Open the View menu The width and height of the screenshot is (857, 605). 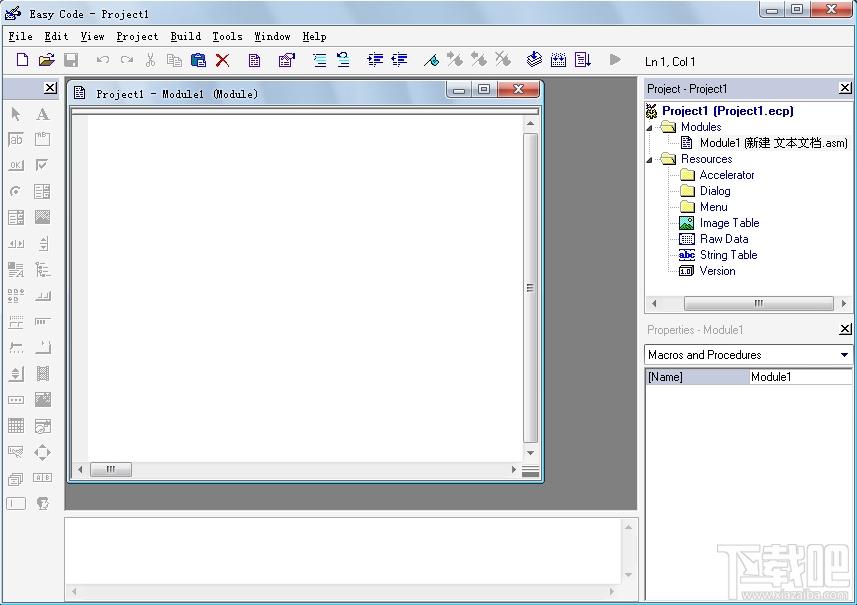(x=92, y=37)
